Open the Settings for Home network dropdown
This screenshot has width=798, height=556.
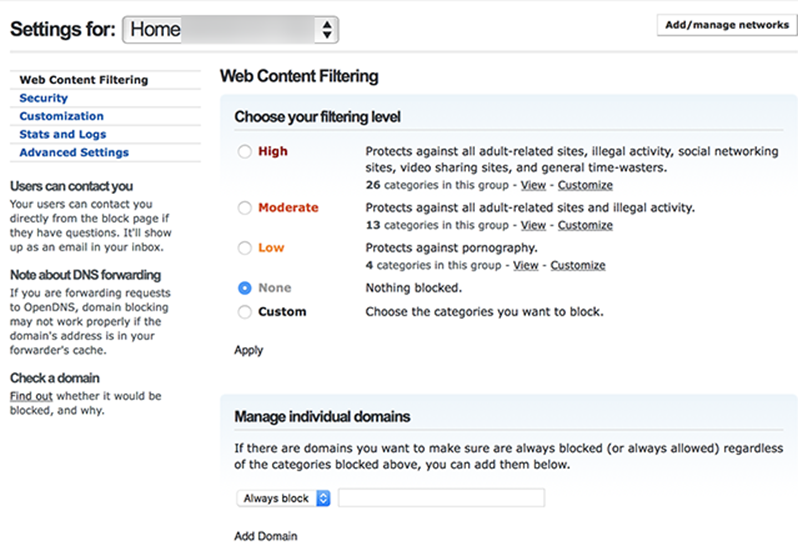(230, 30)
